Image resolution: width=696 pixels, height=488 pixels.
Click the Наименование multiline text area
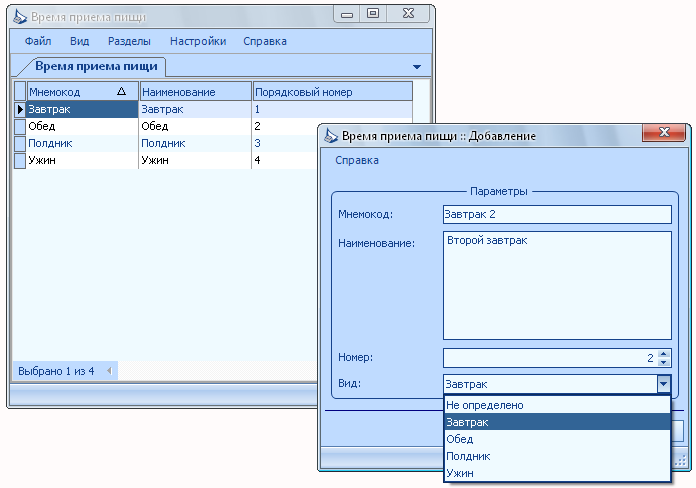(557, 286)
